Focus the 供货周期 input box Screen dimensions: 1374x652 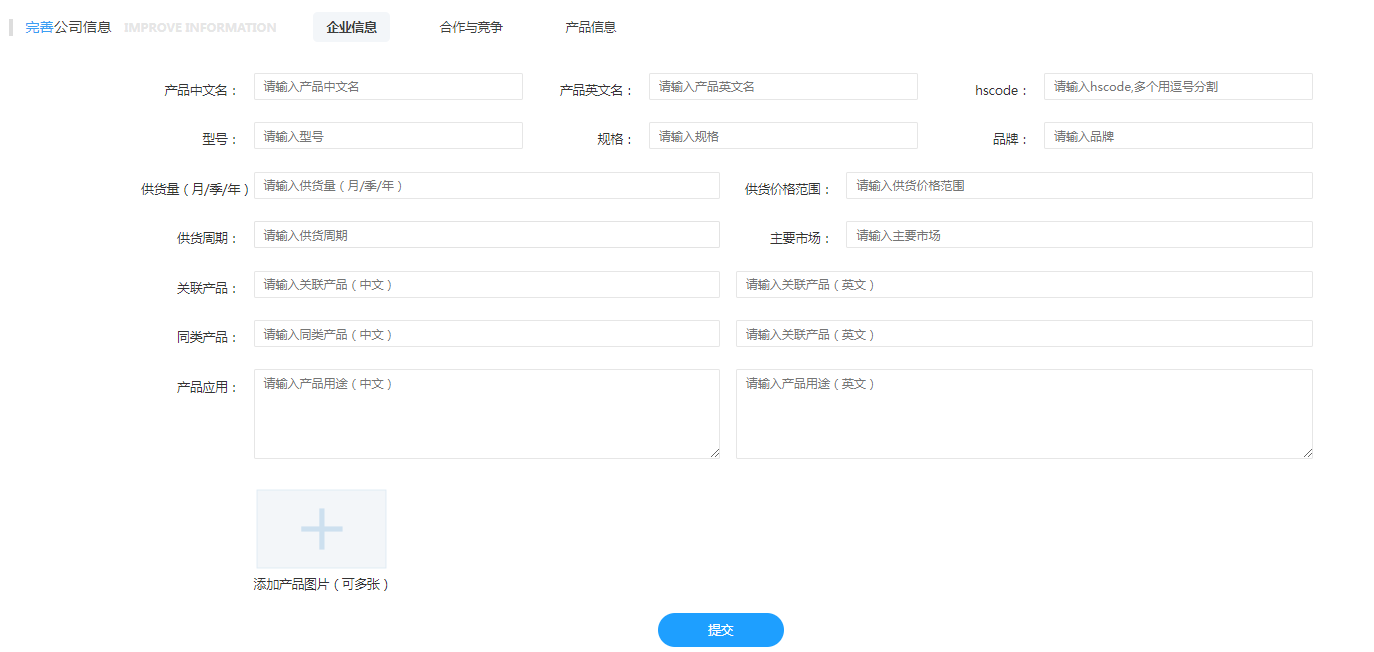pyautogui.click(x=486, y=235)
